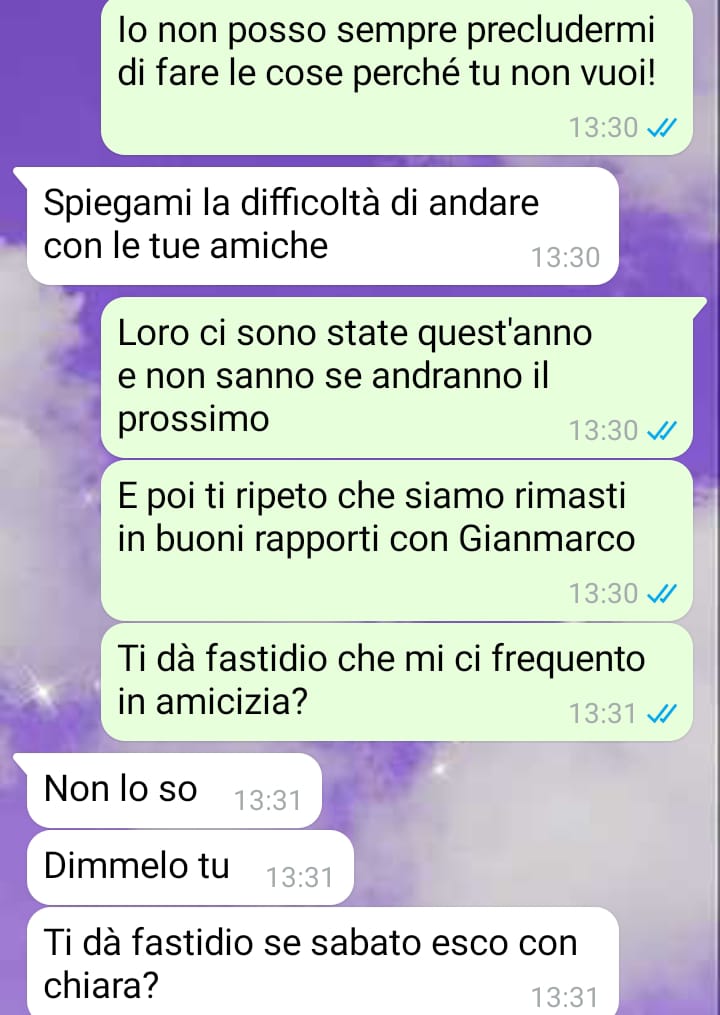Image resolution: width=720 pixels, height=1015 pixels.
Task: Tap 'Ti dà fastidio che mi ci frequento' bubble
Action: pos(397,682)
